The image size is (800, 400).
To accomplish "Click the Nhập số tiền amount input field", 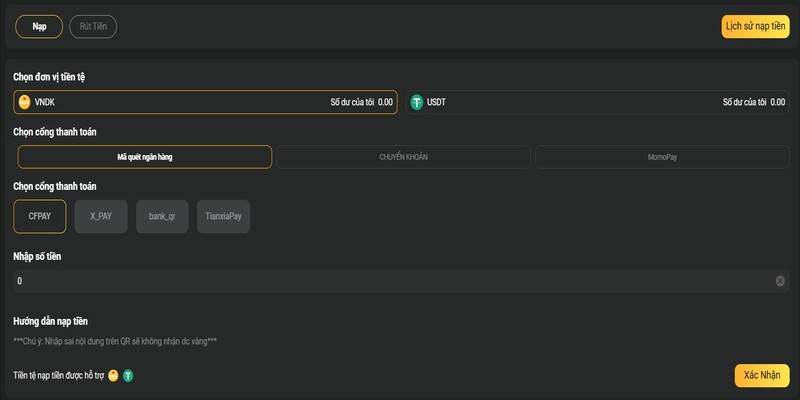I will [390, 281].
